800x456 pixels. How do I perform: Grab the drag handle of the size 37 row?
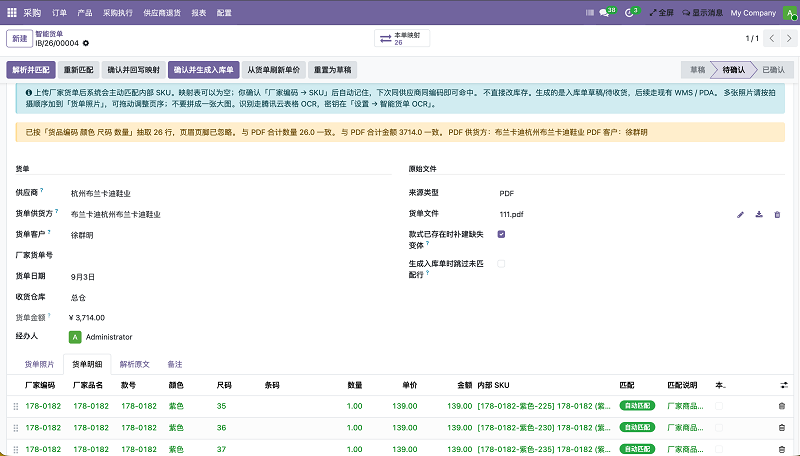[16, 449]
